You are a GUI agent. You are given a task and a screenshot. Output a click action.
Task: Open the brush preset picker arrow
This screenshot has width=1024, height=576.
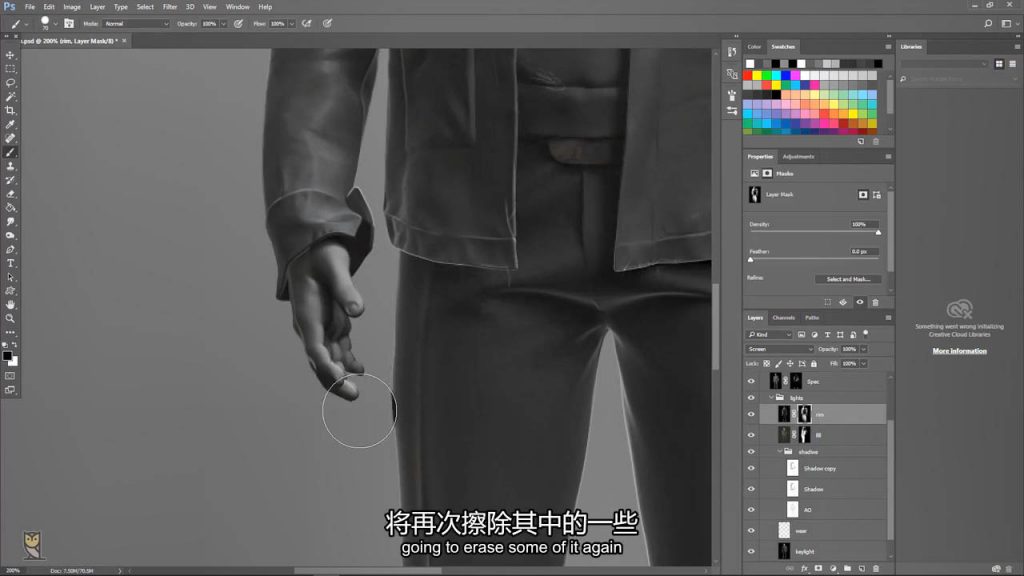click(x=56, y=24)
